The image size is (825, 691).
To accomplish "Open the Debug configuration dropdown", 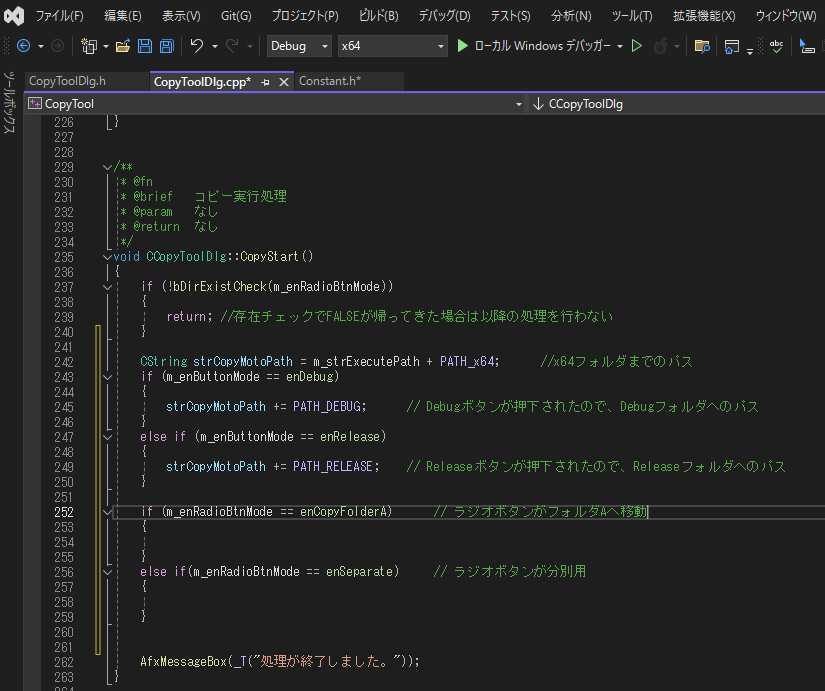I will click(299, 46).
